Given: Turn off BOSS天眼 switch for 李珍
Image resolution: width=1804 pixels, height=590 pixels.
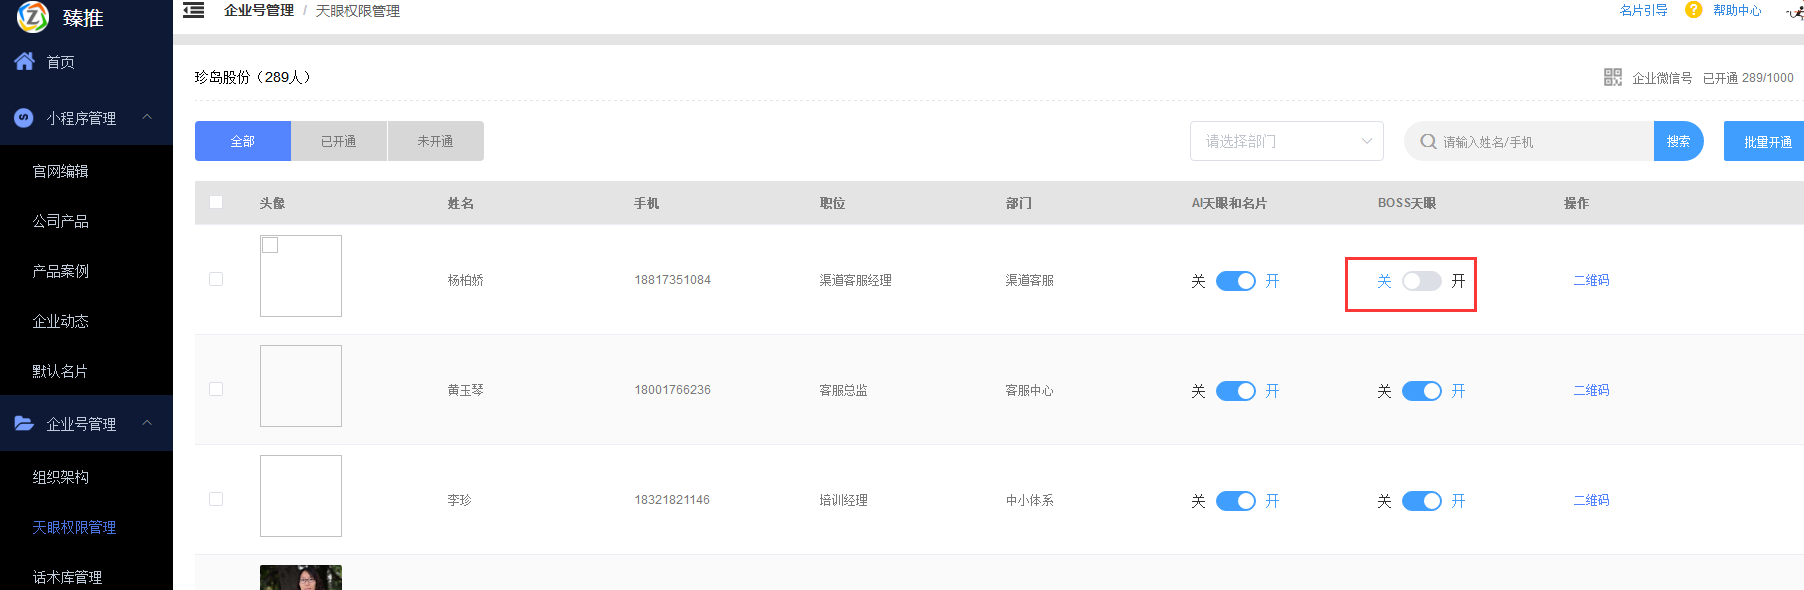Looking at the screenshot, I should [x=1421, y=501].
